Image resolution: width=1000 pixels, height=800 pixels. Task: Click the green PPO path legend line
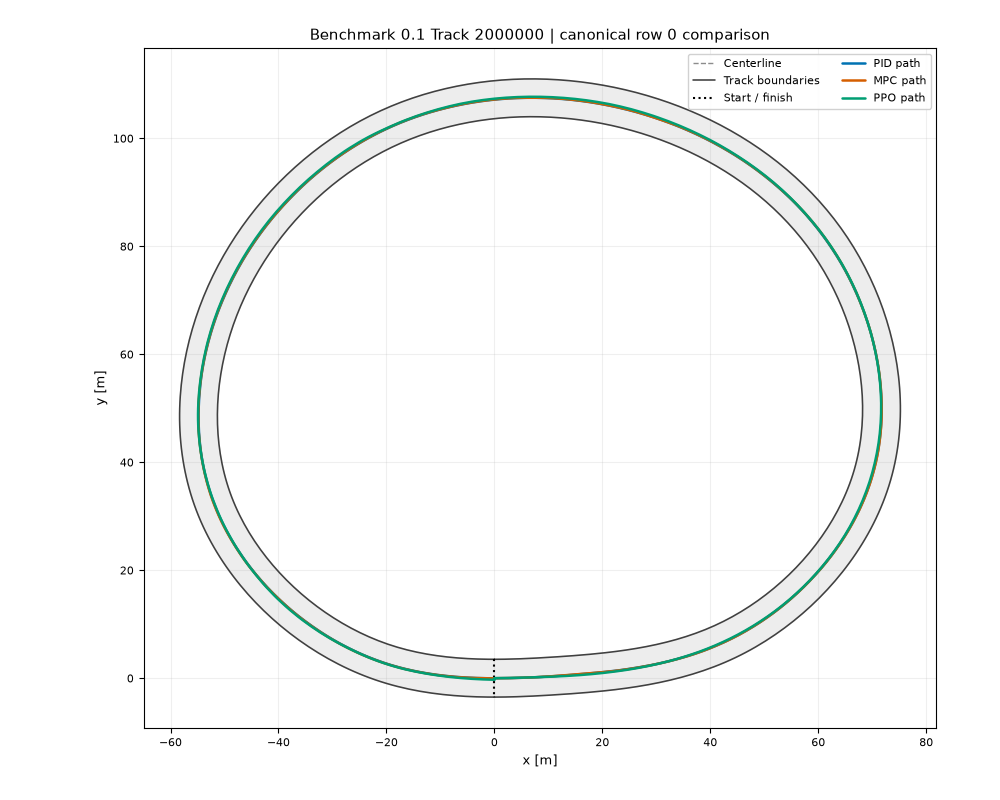pyautogui.click(x=854, y=98)
